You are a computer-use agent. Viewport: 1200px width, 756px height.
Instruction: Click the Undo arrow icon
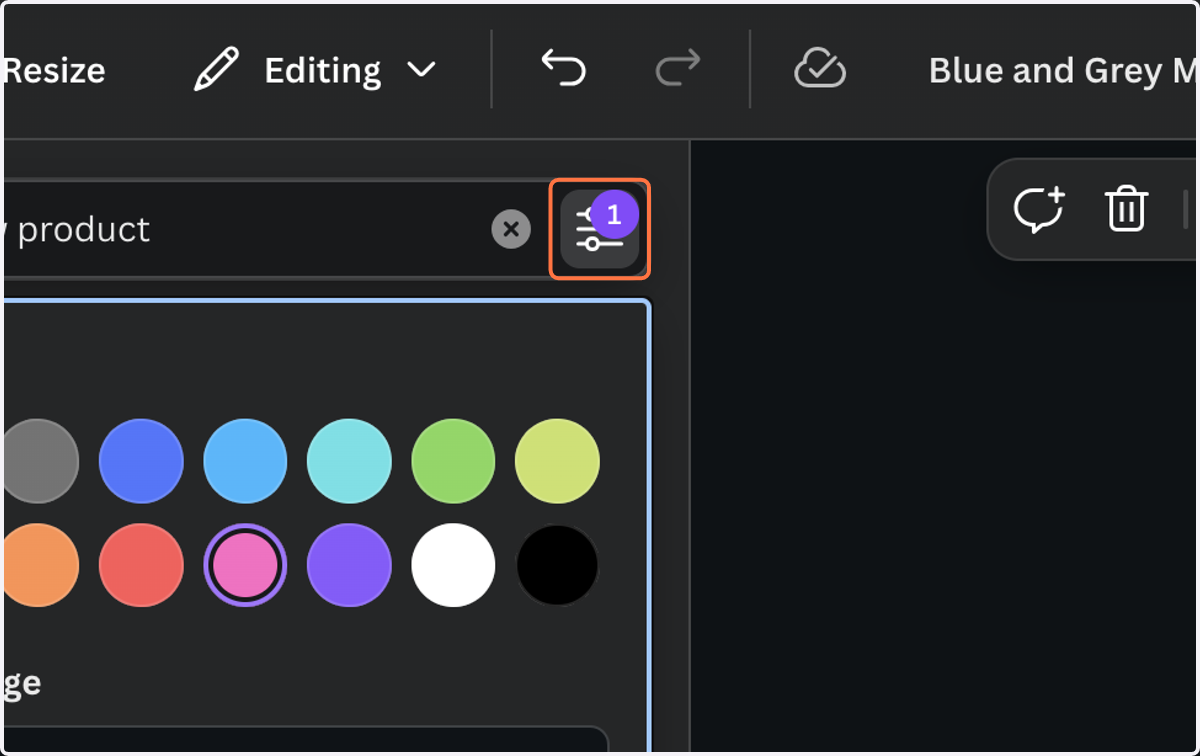click(563, 70)
